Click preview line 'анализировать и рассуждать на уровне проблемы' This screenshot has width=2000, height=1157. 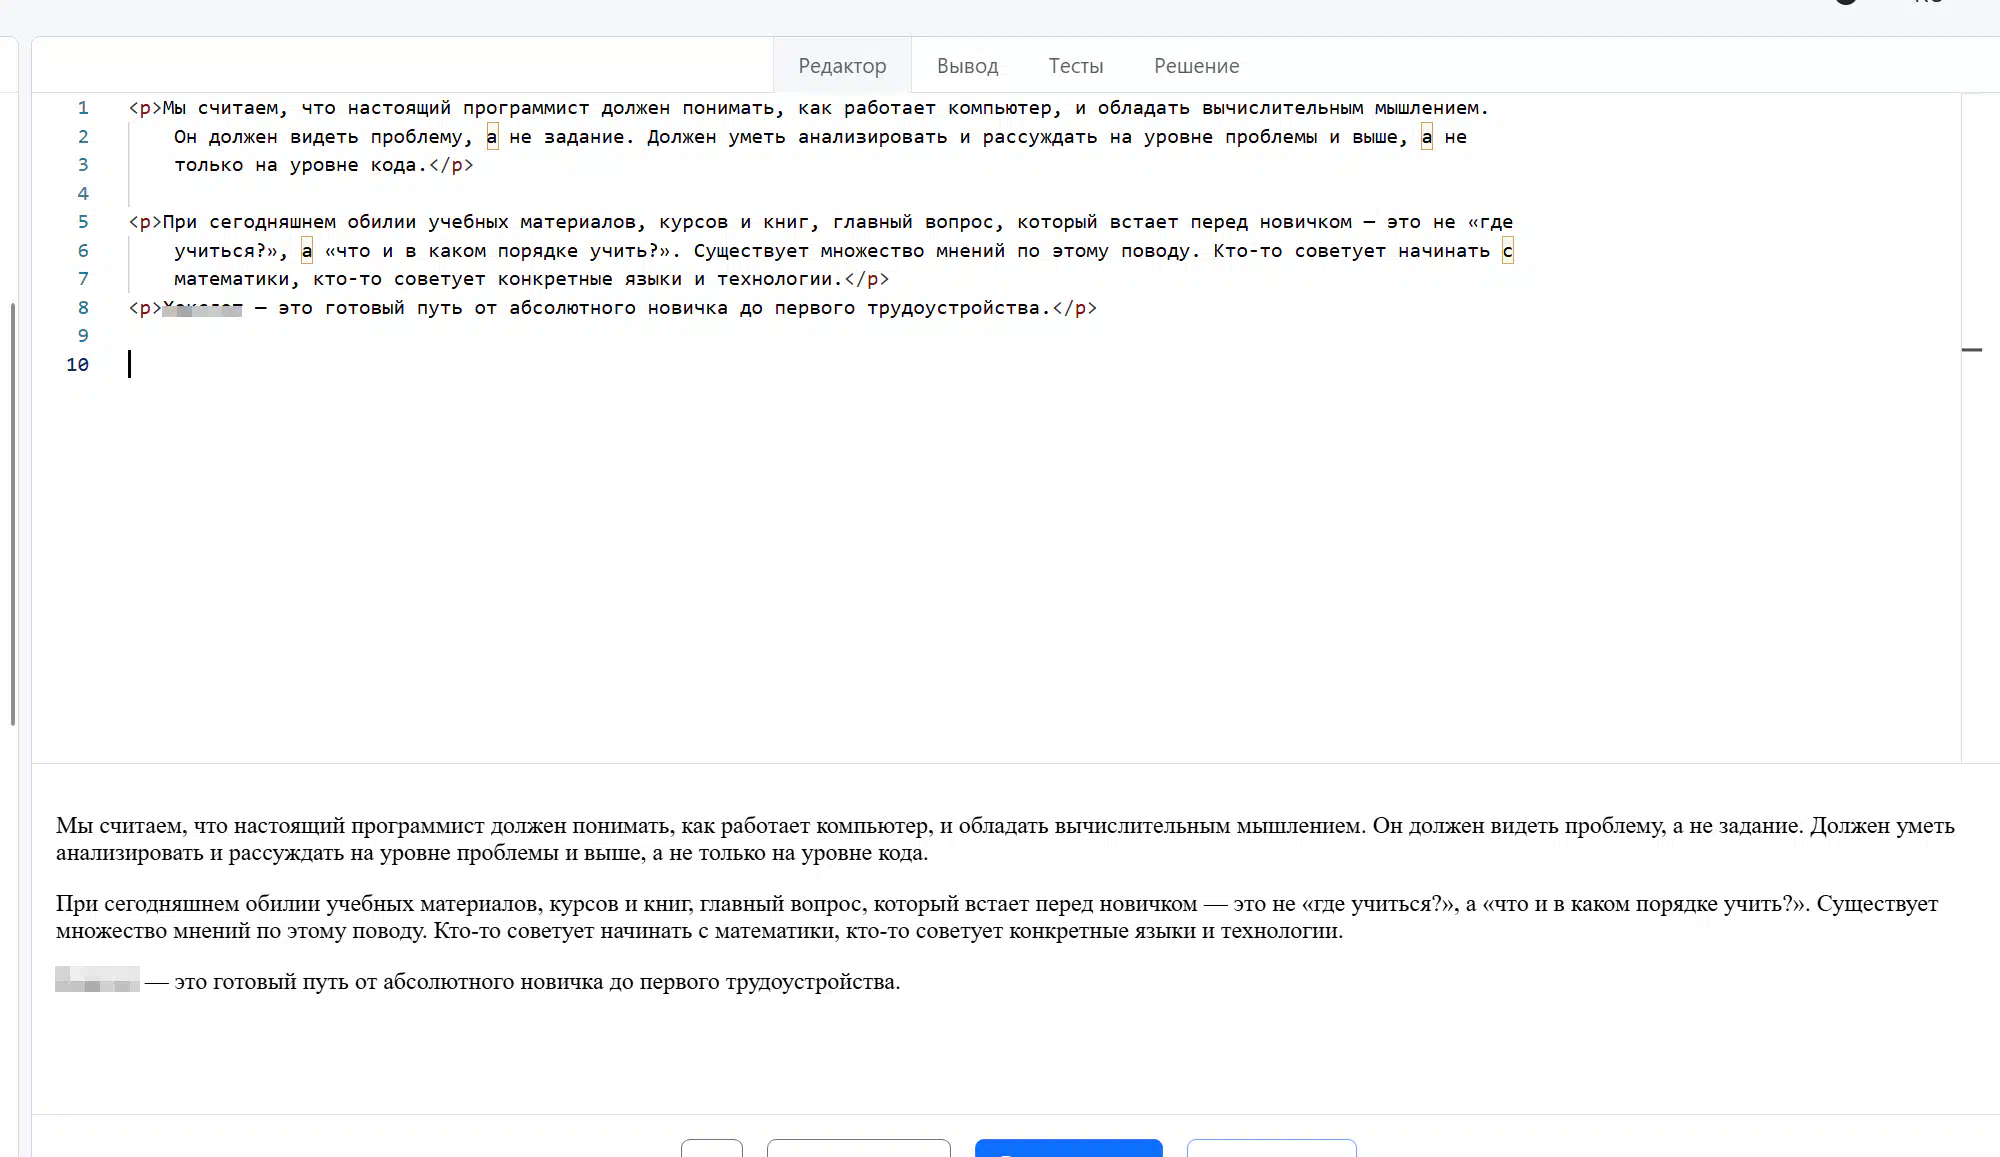(492, 853)
